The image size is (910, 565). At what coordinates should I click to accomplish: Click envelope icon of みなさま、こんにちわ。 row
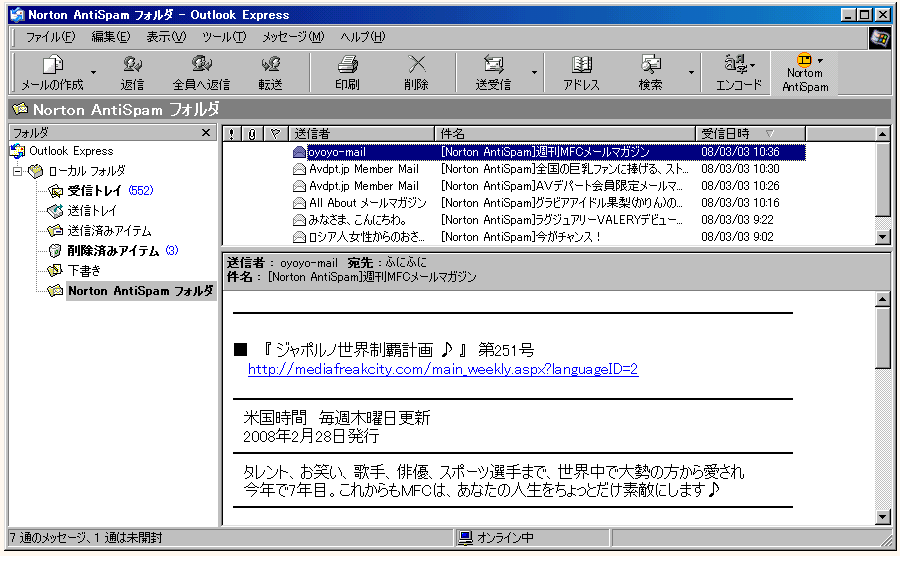click(x=299, y=220)
